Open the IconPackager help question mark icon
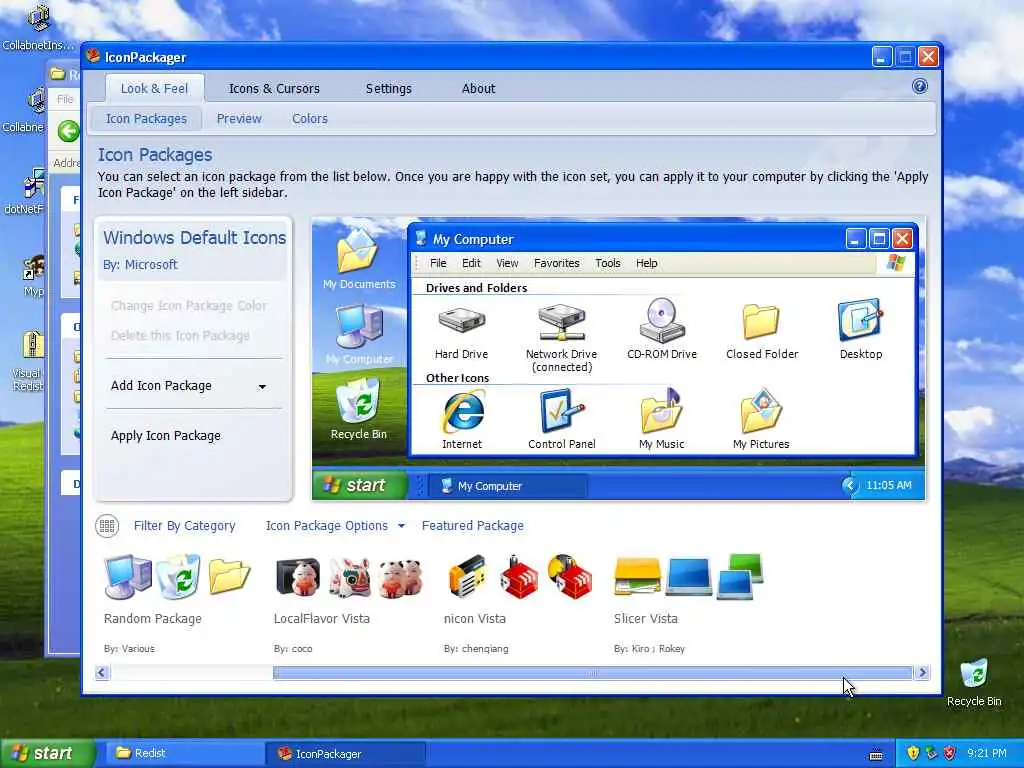Viewport: 1024px width, 768px height. point(920,86)
